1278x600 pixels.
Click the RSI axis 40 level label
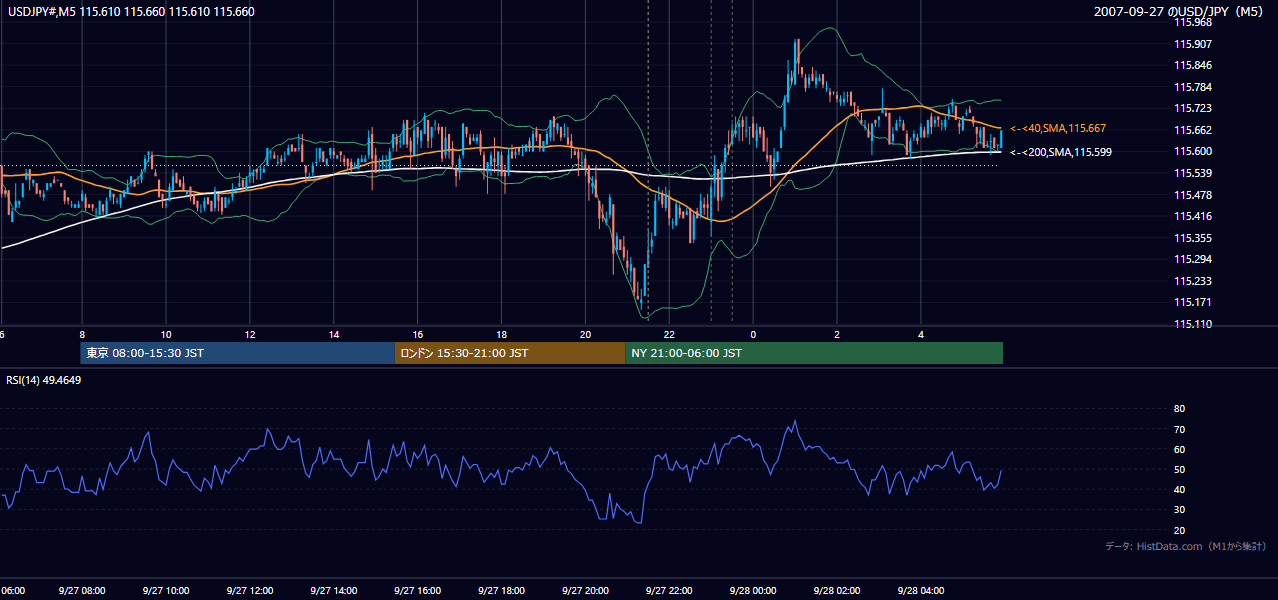pyautogui.click(x=1179, y=489)
